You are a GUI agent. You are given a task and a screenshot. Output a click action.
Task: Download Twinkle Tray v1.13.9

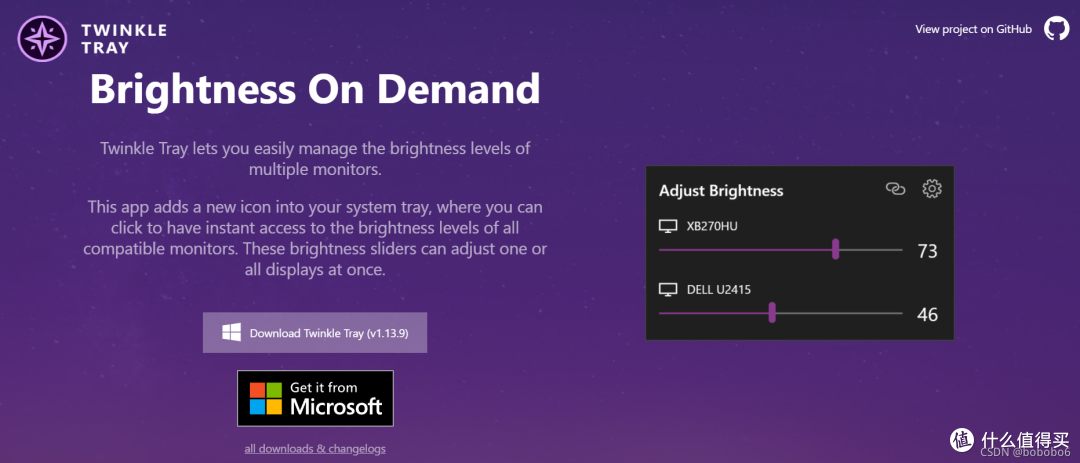tap(315, 332)
